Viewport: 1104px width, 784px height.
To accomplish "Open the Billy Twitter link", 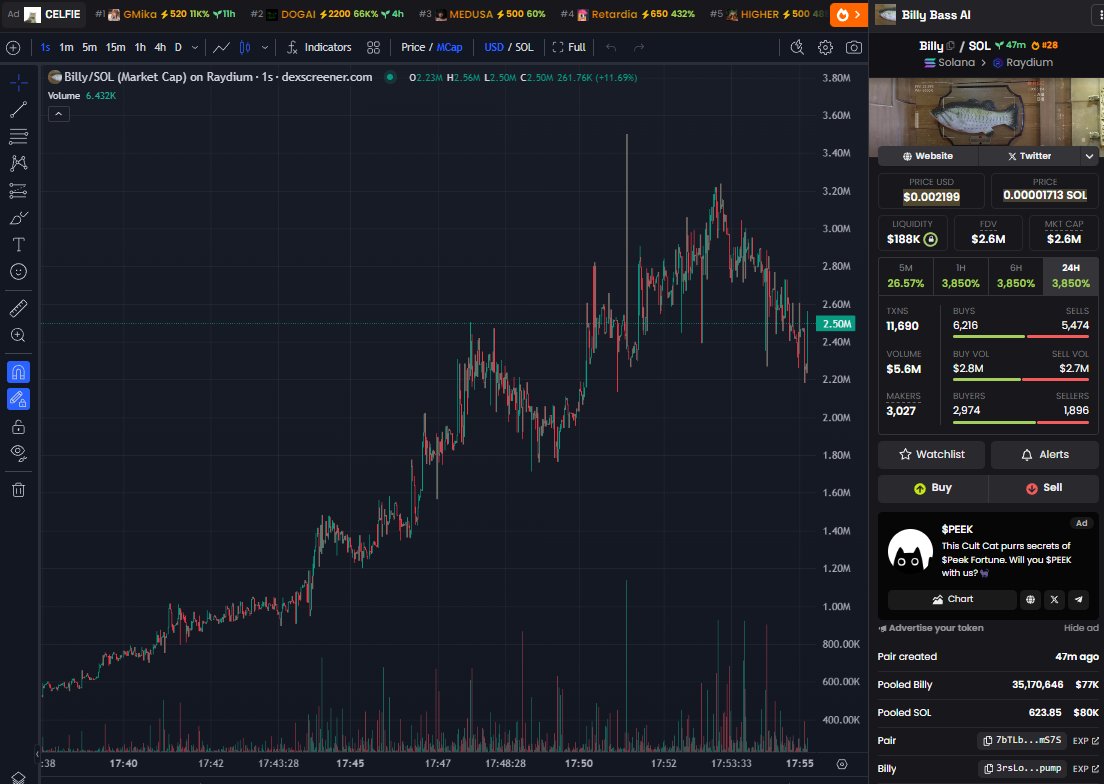I will [1029, 156].
